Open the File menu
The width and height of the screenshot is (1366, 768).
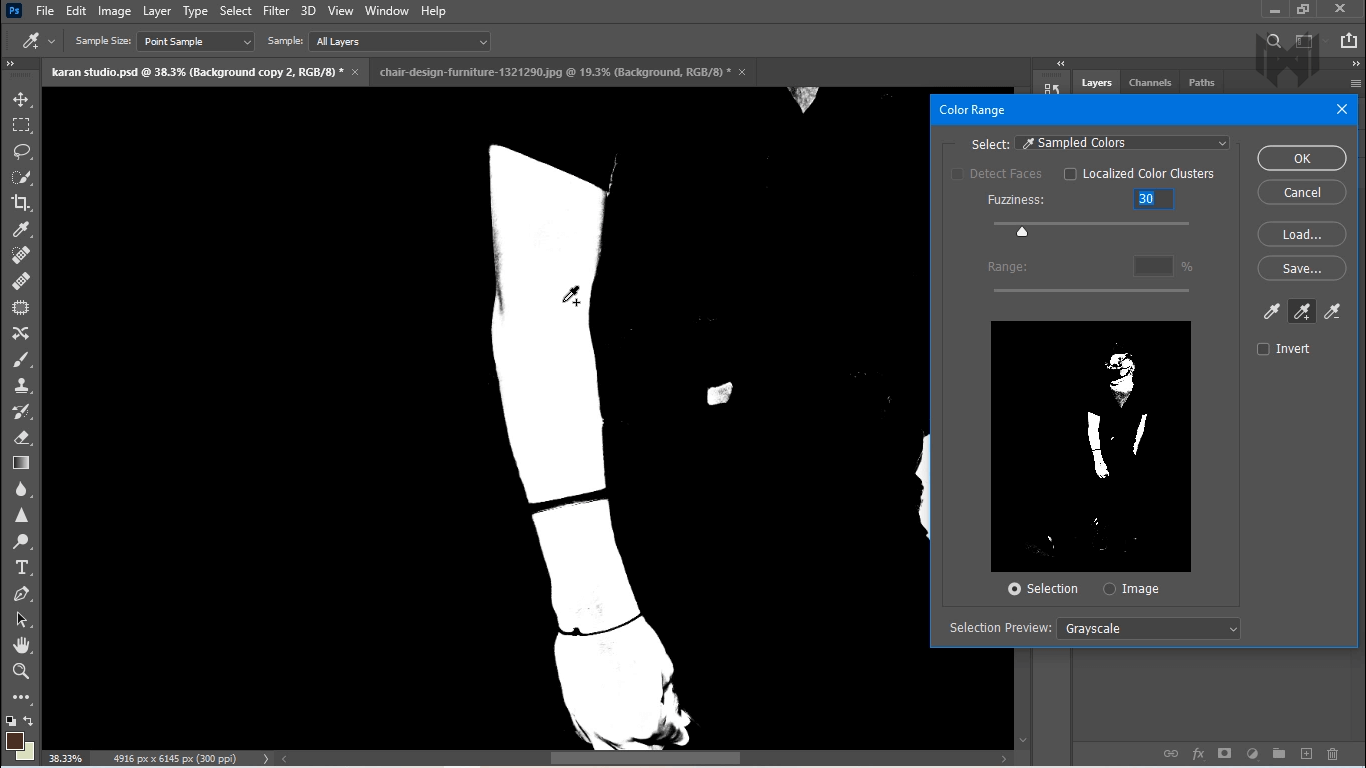(x=45, y=11)
